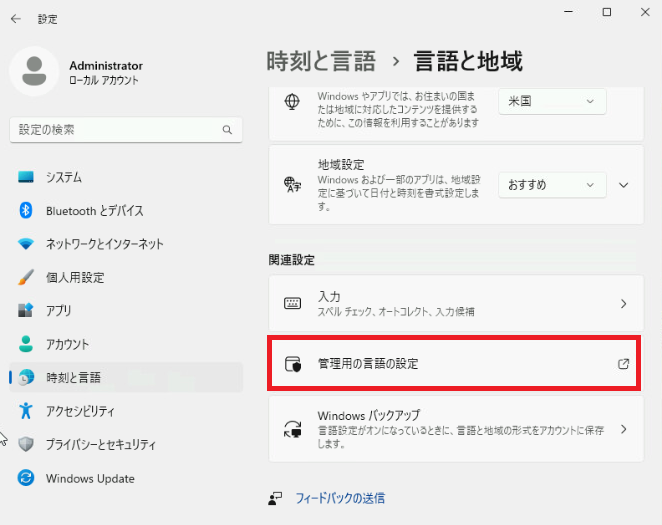662x525 pixels.
Task: Click the 管理用の言語の設定 shield icon
Action: click(293, 364)
